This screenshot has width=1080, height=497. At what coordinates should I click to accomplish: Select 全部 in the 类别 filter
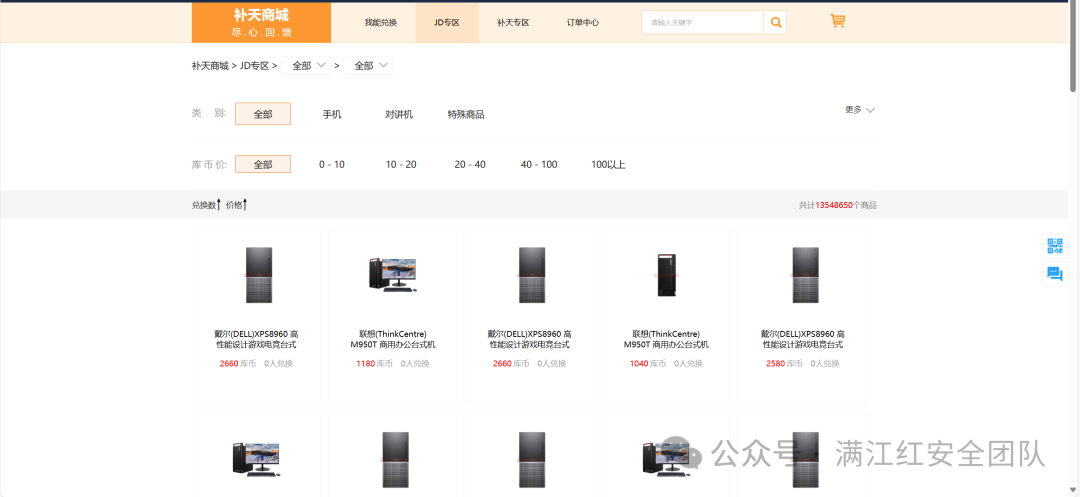pos(262,114)
